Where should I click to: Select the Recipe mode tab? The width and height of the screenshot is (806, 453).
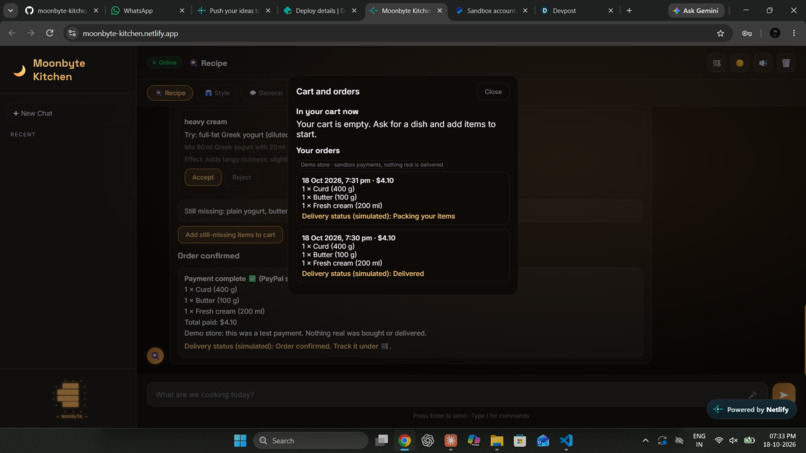[170, 93]
